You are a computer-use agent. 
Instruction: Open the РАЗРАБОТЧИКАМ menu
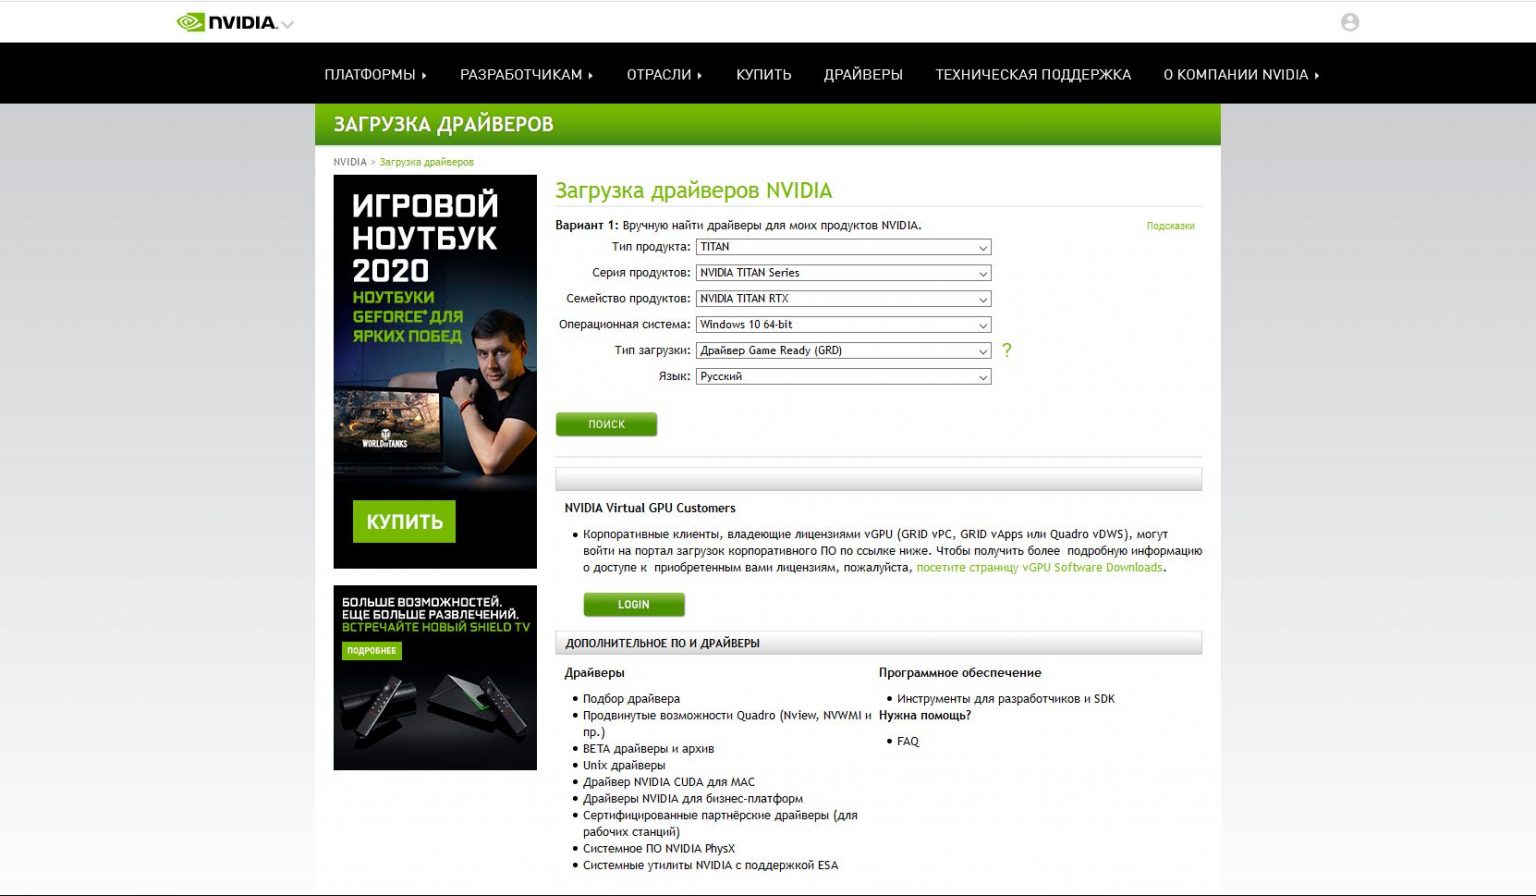coord(526,74)
